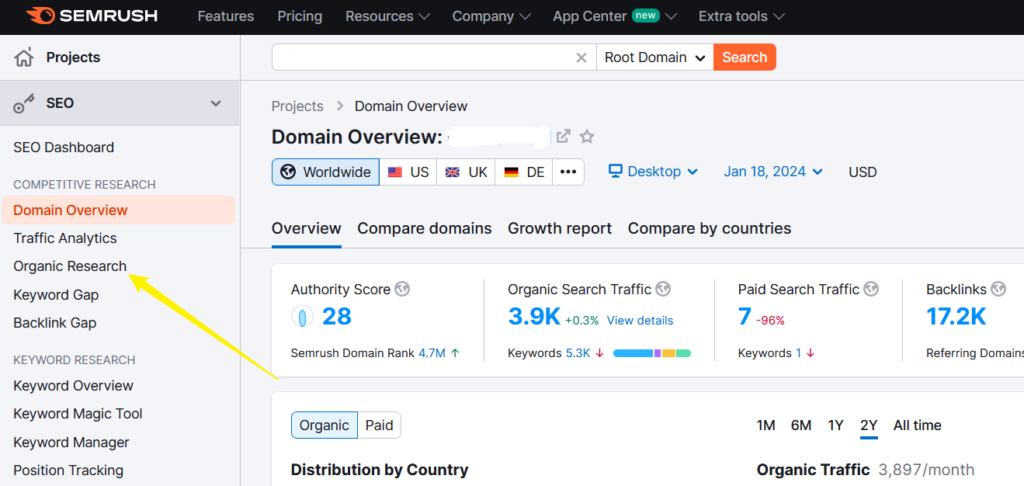Click the Desktop monitor icon
Viewport: 1024px width, 486px height.
click(615, 171)
